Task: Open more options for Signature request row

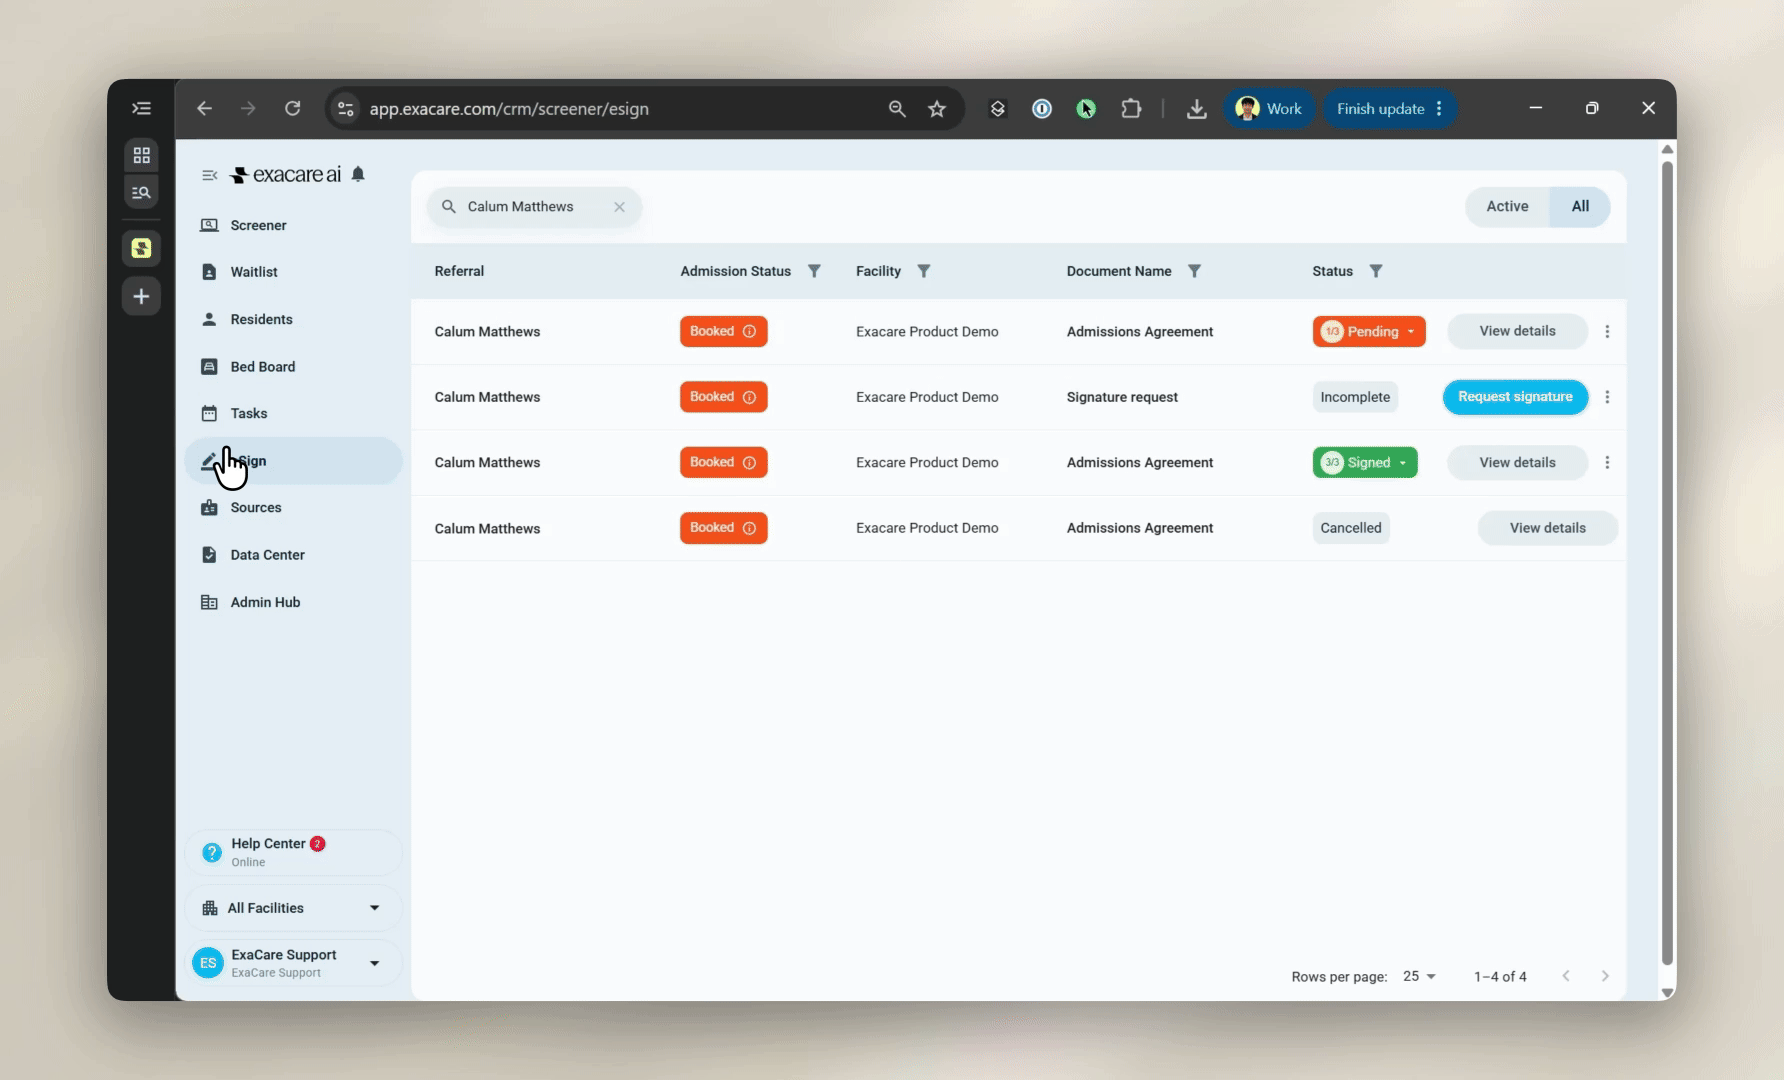Action: [x=1607, y=397]
